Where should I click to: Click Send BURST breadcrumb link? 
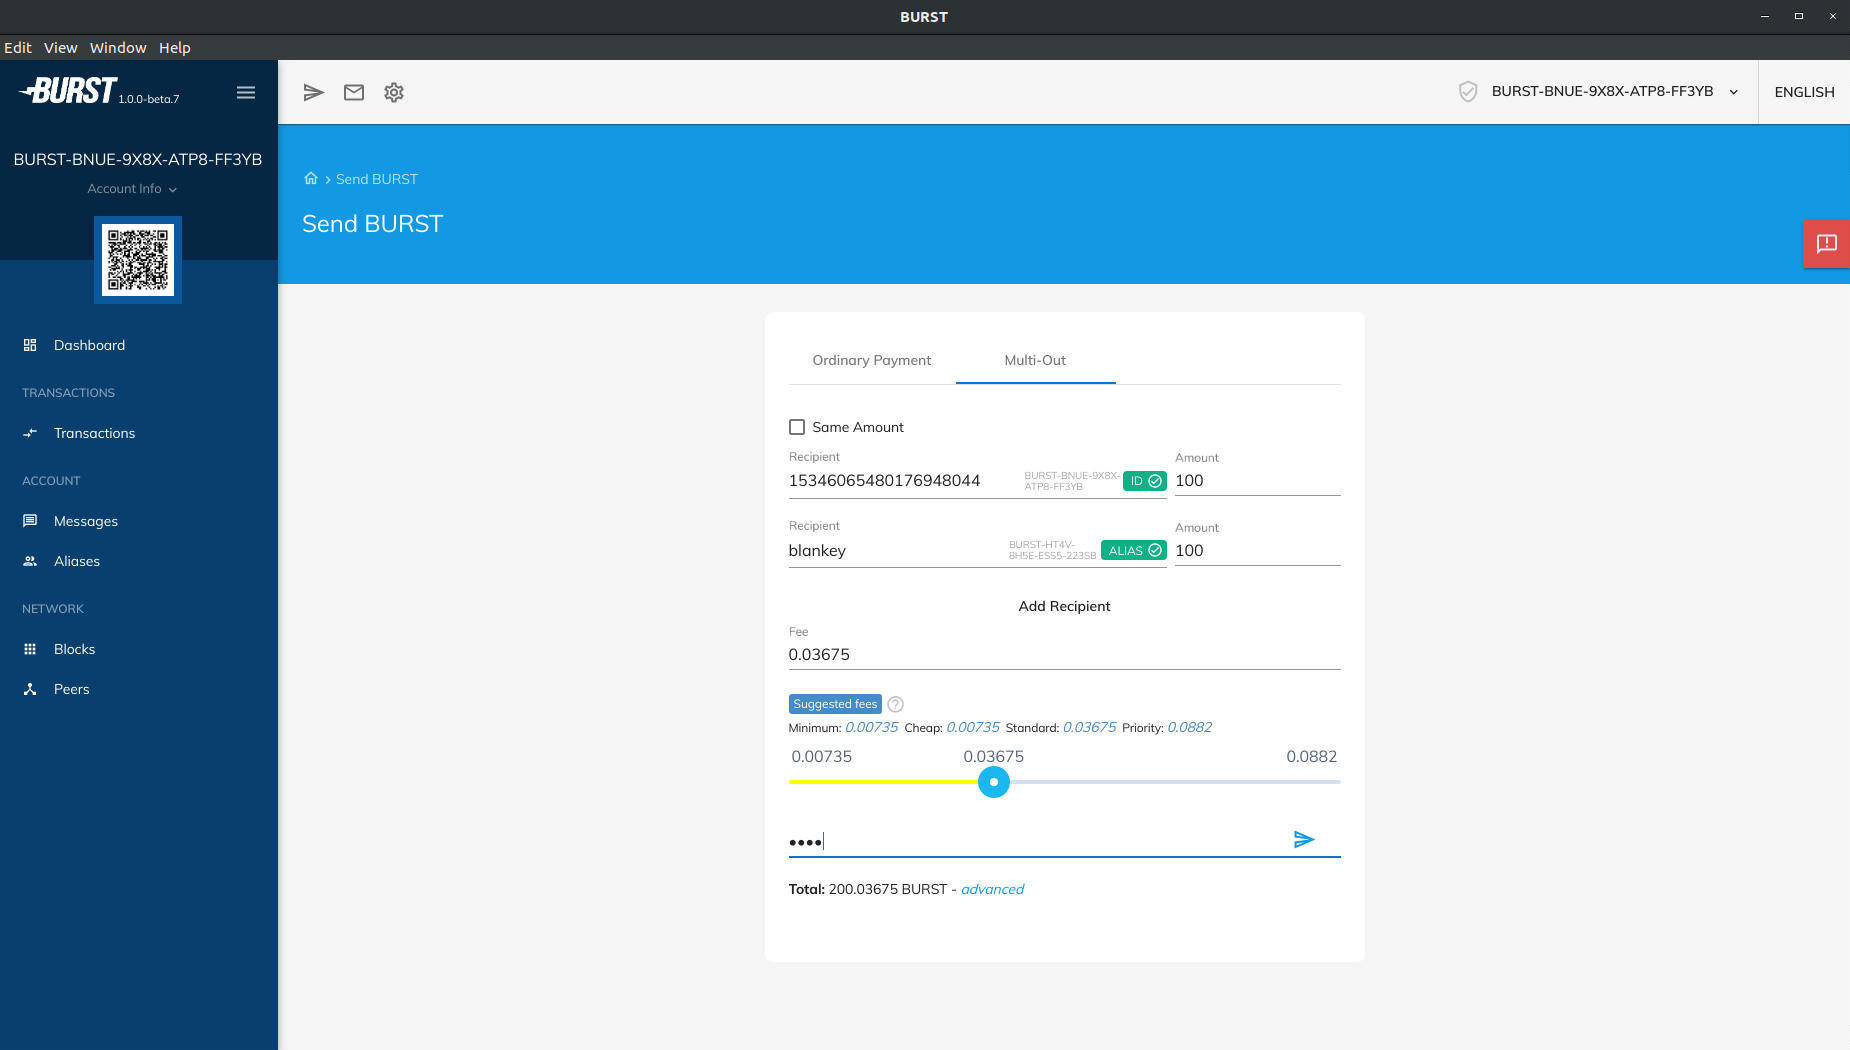pos(377,179)
